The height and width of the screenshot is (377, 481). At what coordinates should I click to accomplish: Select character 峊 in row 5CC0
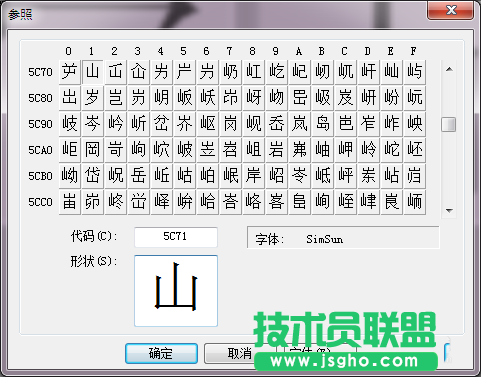point(299,202)
